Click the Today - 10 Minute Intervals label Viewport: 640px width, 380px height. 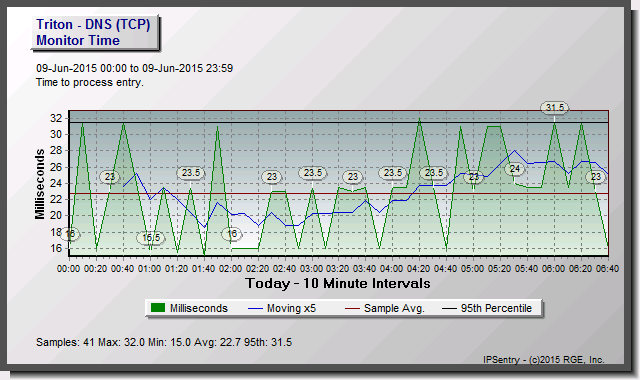coord(338,283)
